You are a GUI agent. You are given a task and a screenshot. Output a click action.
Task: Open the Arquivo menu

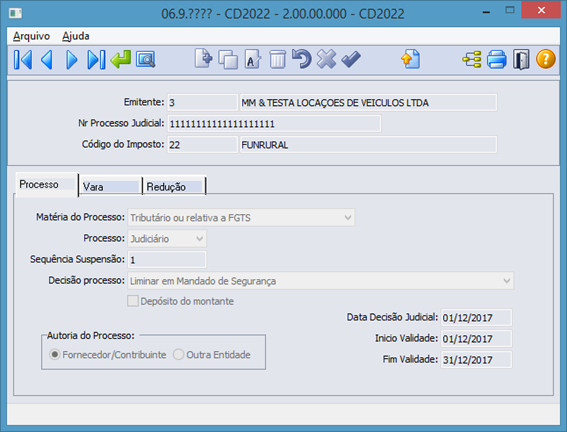pos(31,36)
